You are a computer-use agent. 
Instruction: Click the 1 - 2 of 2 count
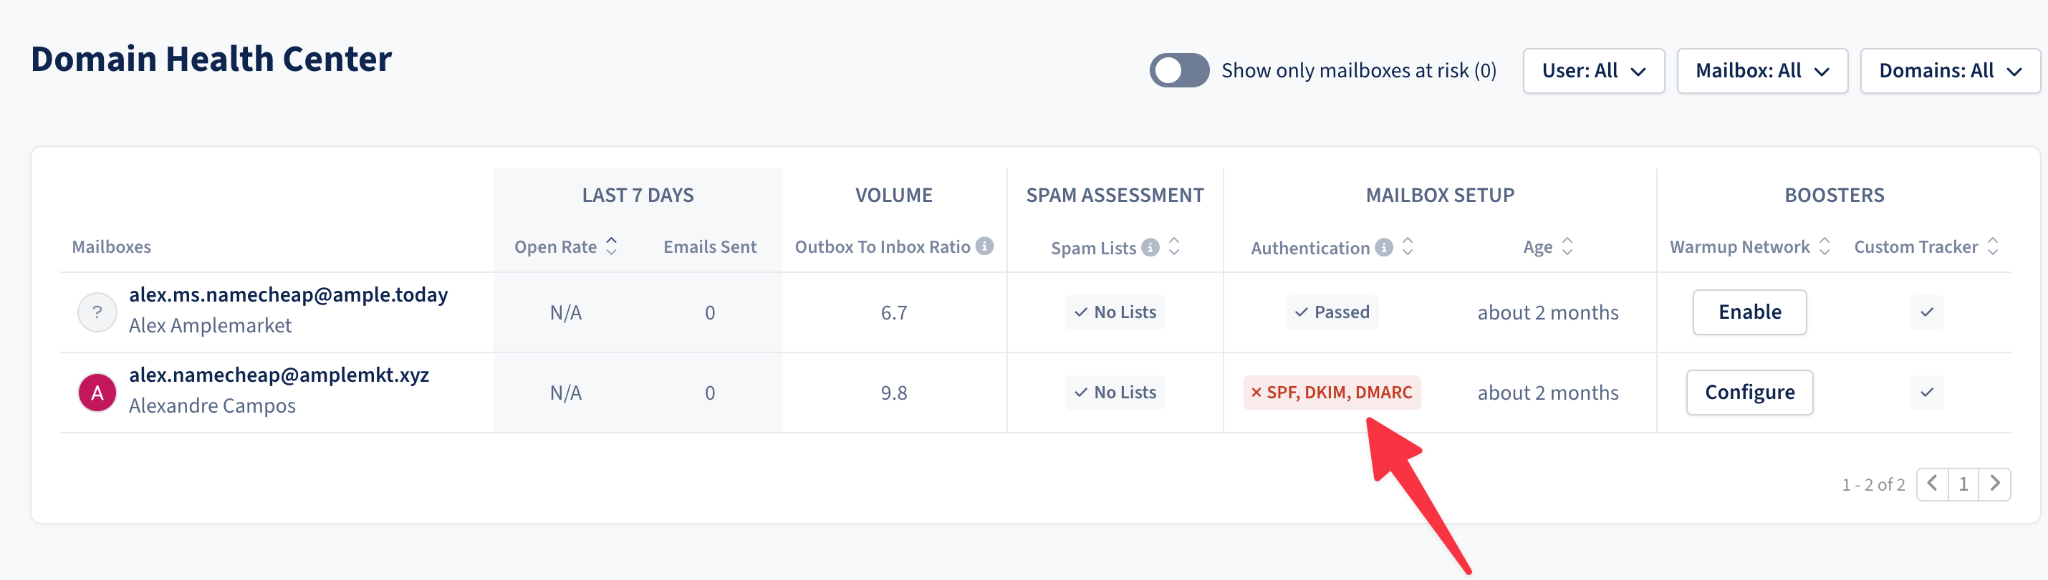pos(1873,485)
